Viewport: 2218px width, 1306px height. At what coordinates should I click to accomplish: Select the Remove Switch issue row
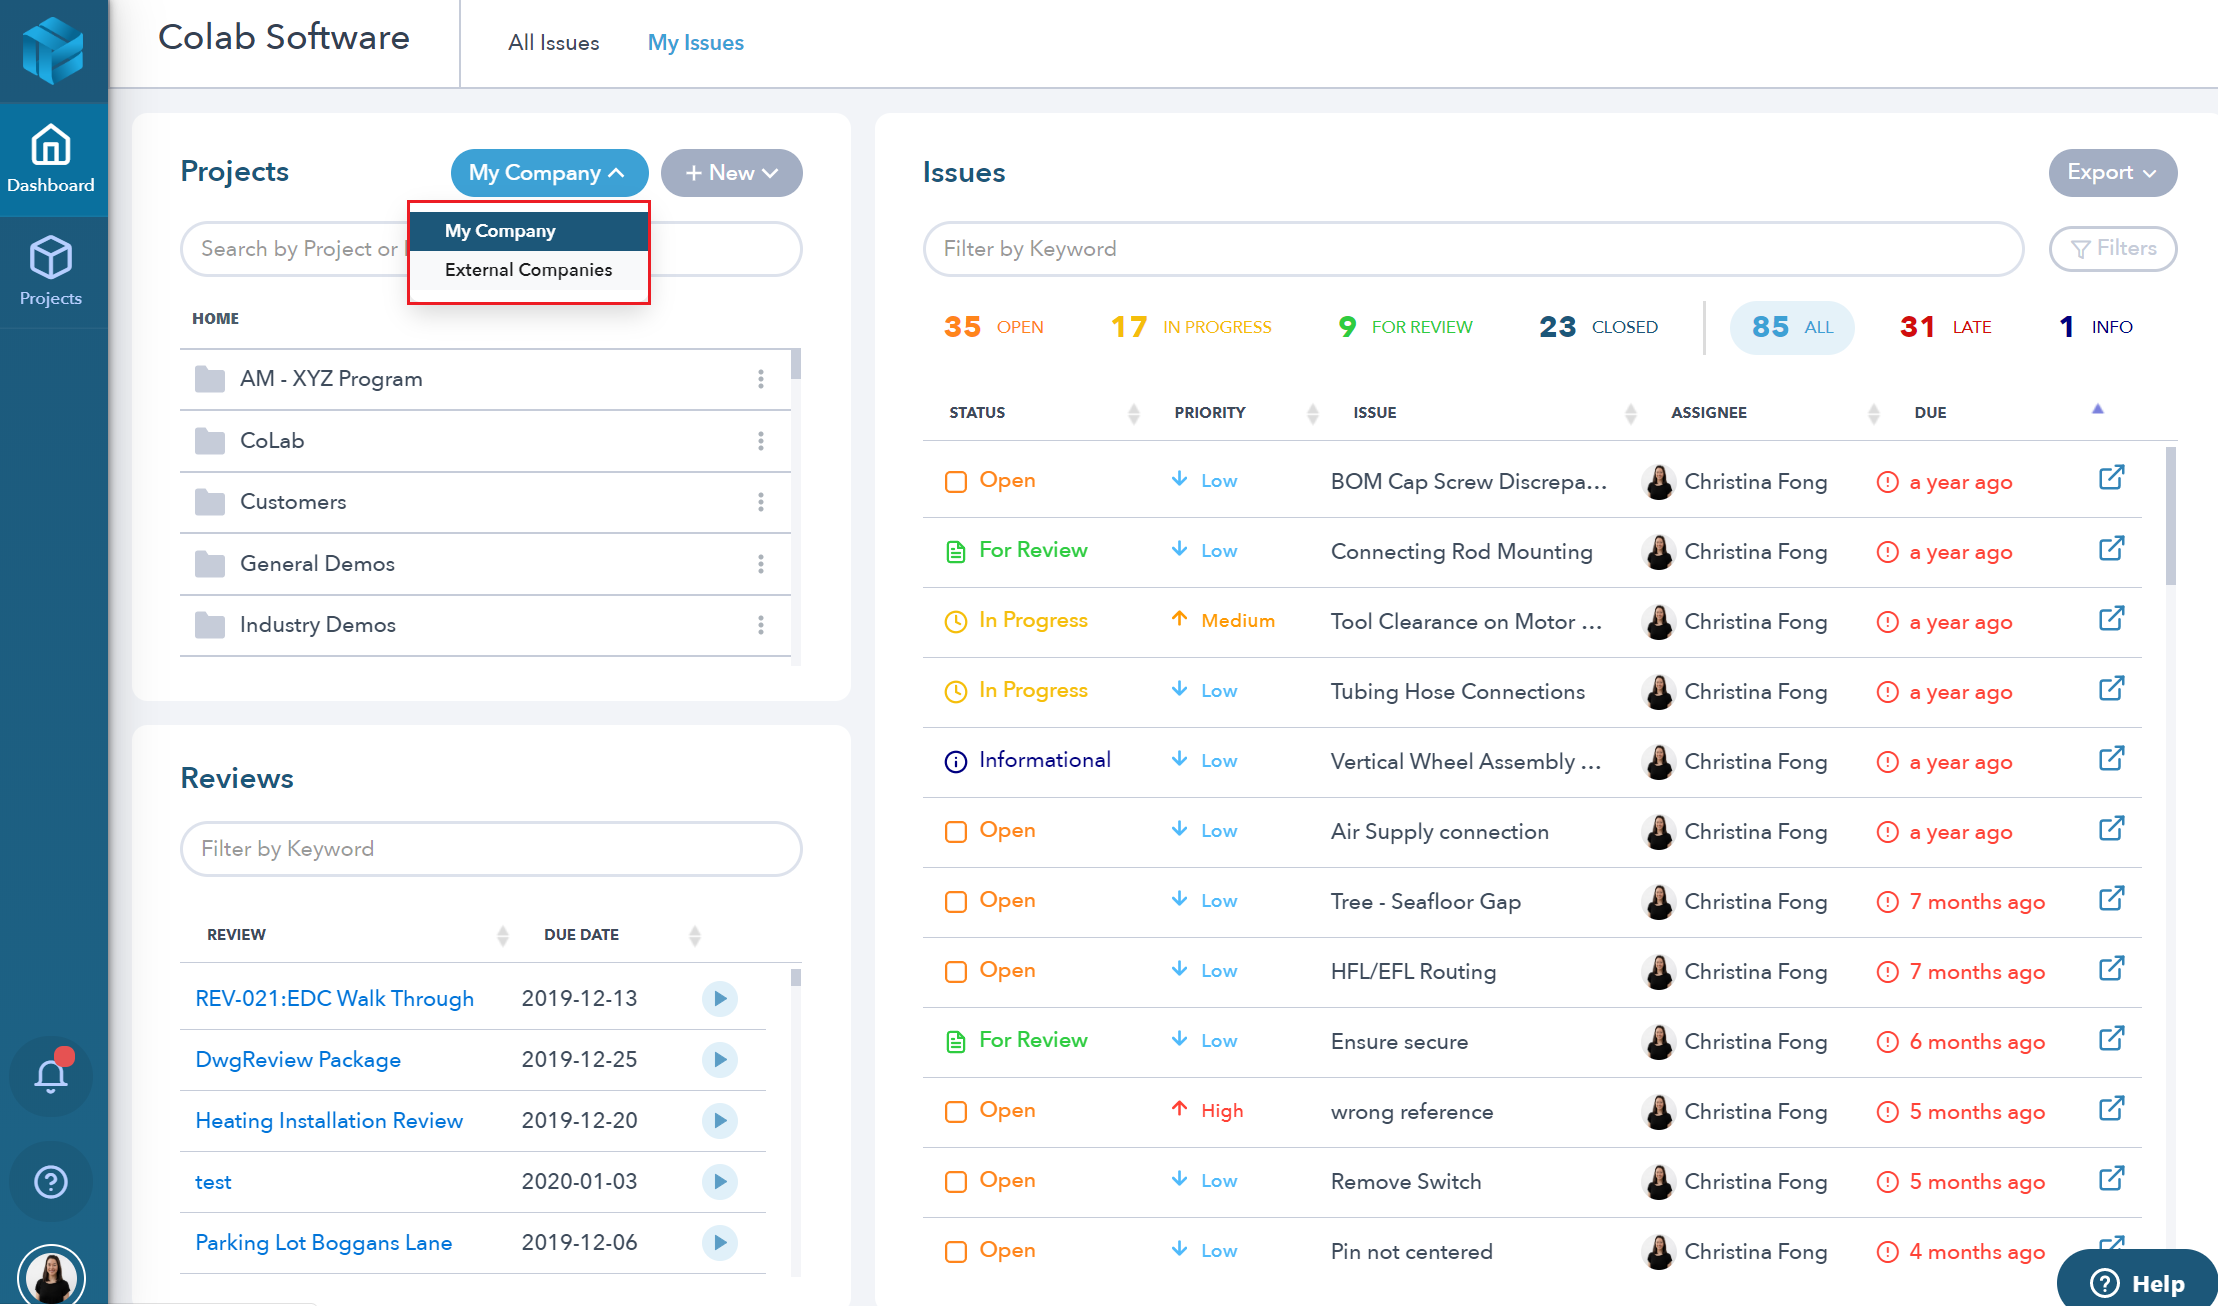pyautogui.click(x=1532, y=1181)
